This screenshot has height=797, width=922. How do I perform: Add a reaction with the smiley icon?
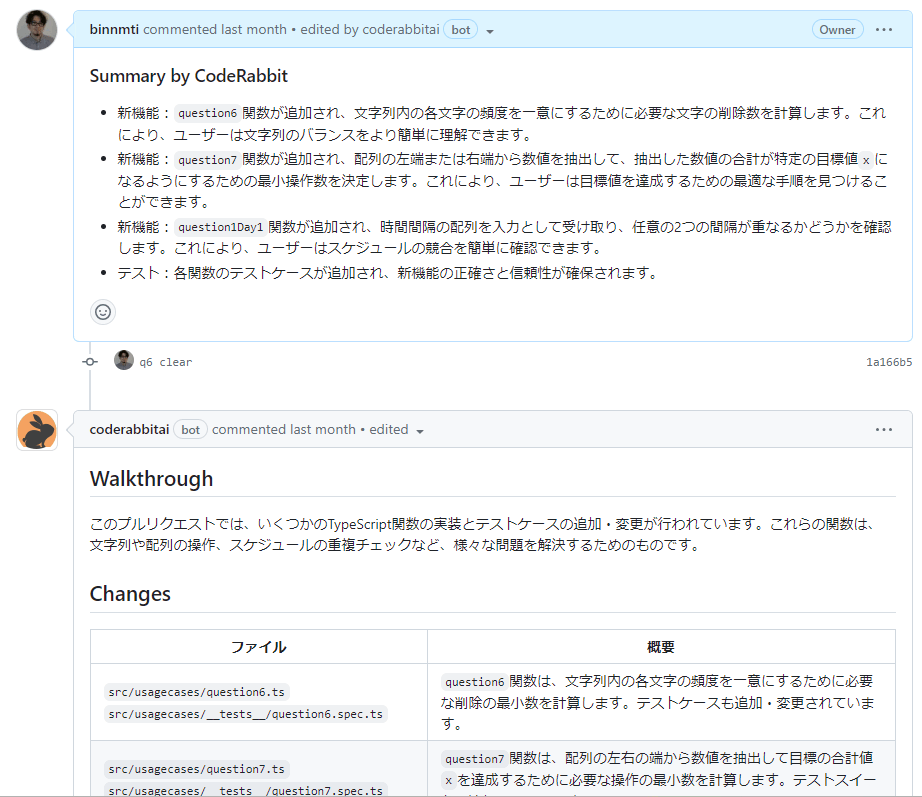(x=103, y=312)
